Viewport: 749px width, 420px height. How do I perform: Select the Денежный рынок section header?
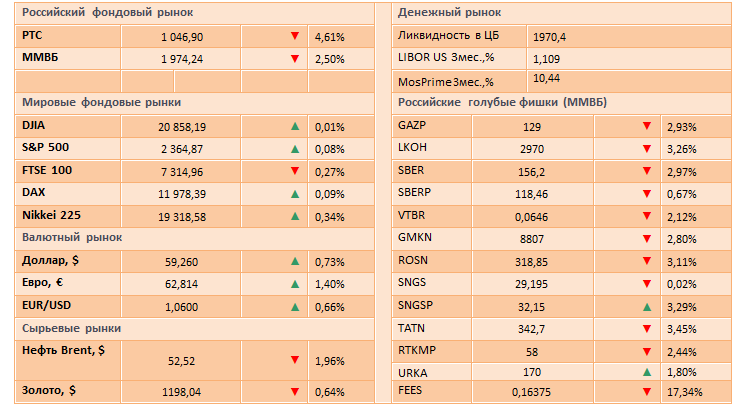tap(449, 12)
